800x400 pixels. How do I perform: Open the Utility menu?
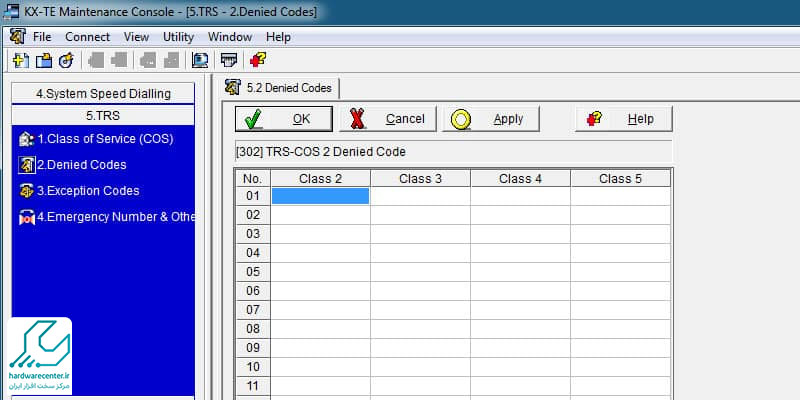[x=178, y=37]
